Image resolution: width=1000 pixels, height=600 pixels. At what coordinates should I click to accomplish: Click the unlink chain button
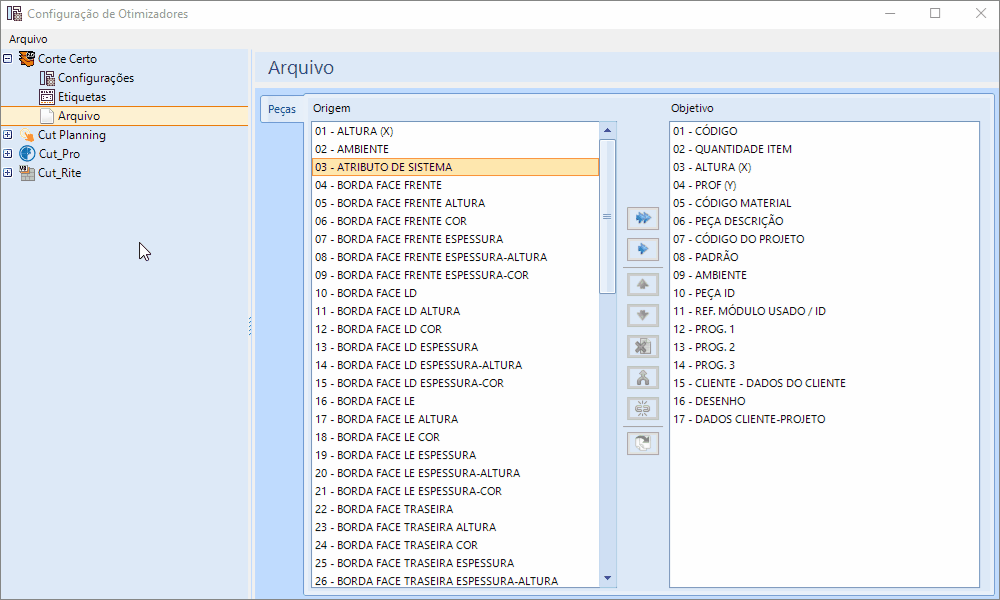[x=643, y=409]
